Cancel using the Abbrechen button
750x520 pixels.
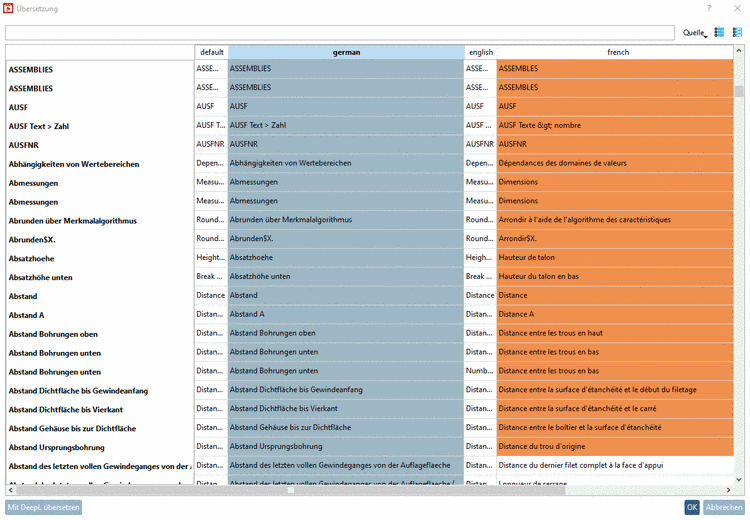pos(724,507)
